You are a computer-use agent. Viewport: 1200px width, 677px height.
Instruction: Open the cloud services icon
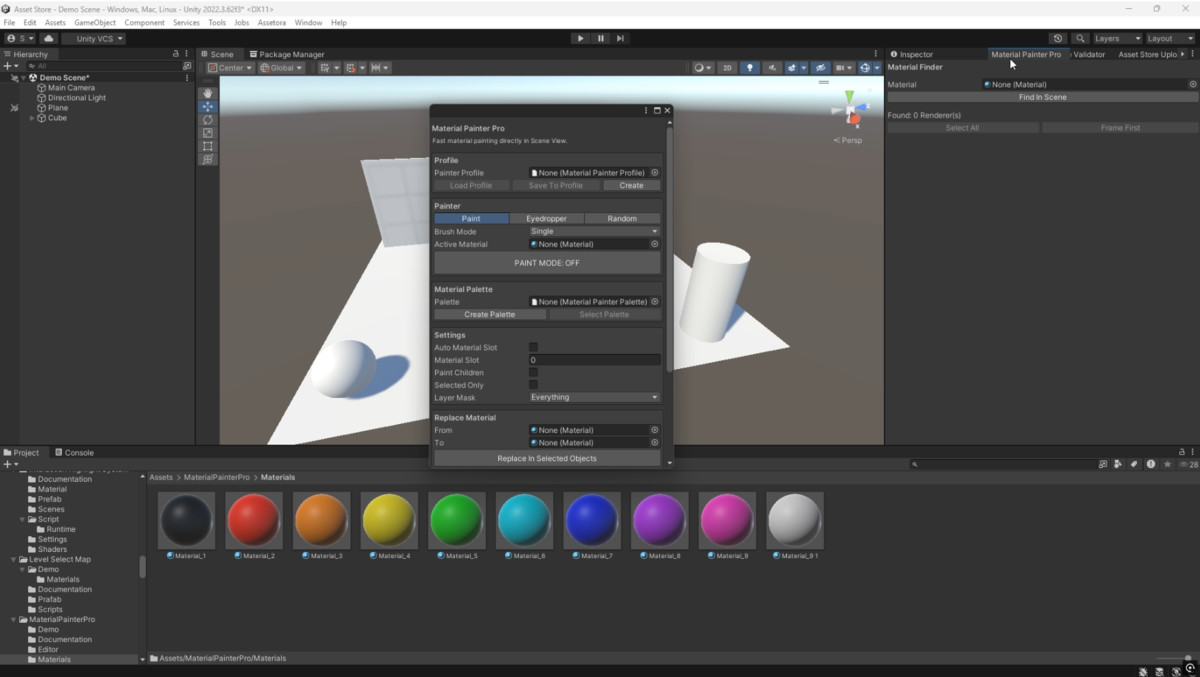(48, 38)
